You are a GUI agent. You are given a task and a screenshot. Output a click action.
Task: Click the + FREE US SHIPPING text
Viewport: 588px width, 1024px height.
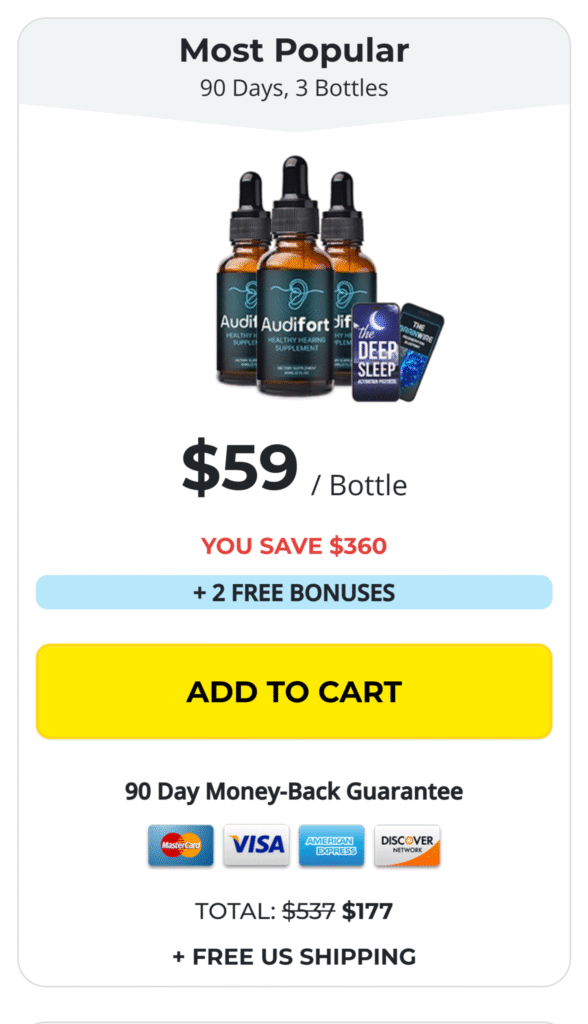click(x=294, y=957)
